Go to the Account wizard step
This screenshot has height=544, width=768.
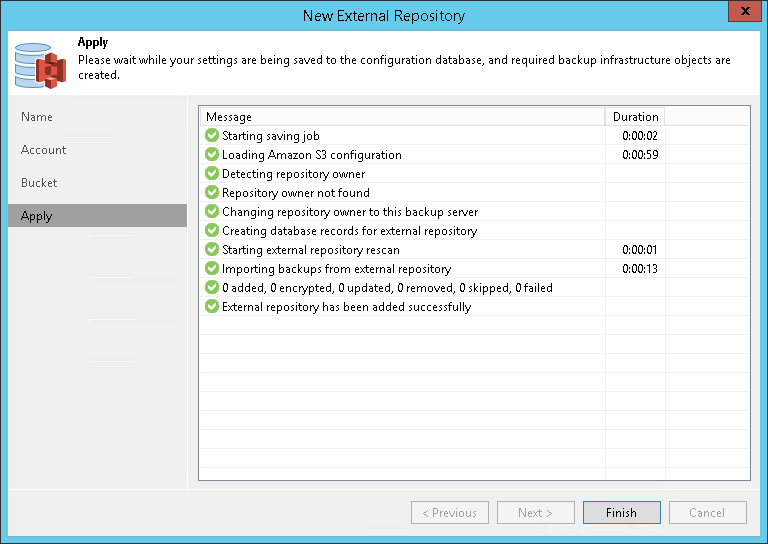[44, 150]
